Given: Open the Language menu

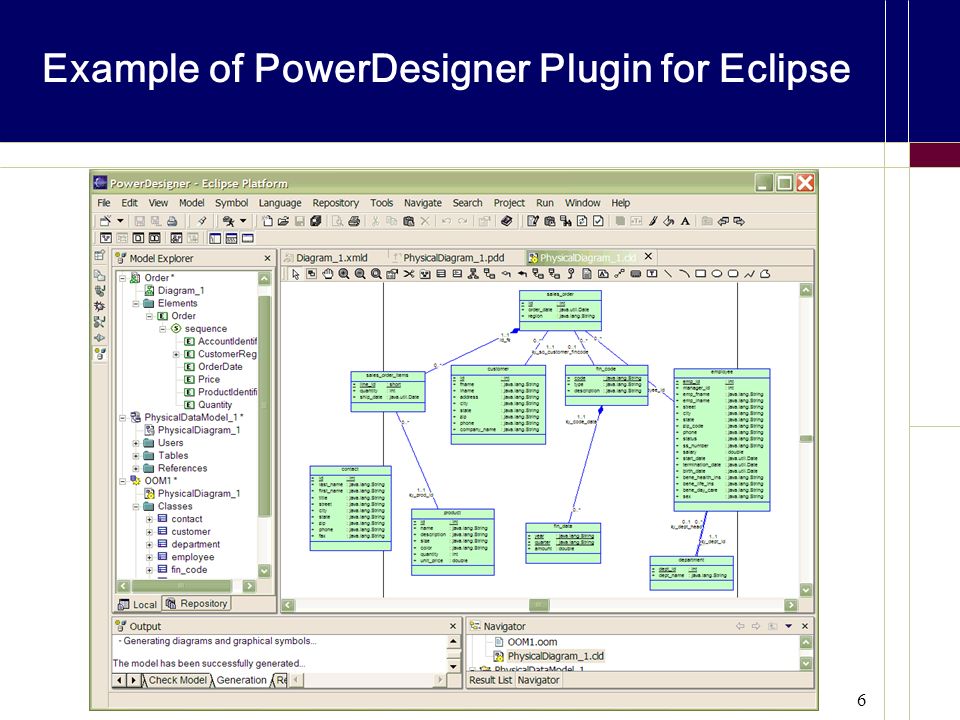Looking at the screenshot, I should tap(280, 203).
